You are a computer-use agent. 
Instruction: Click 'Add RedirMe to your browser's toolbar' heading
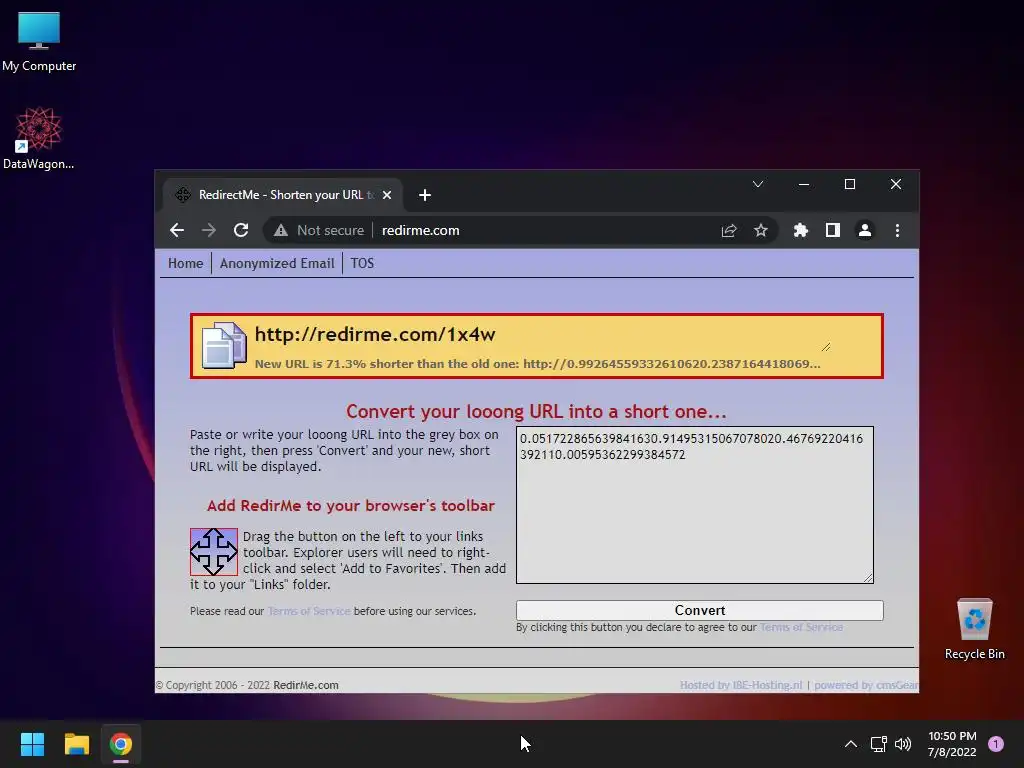click(351, 506)
